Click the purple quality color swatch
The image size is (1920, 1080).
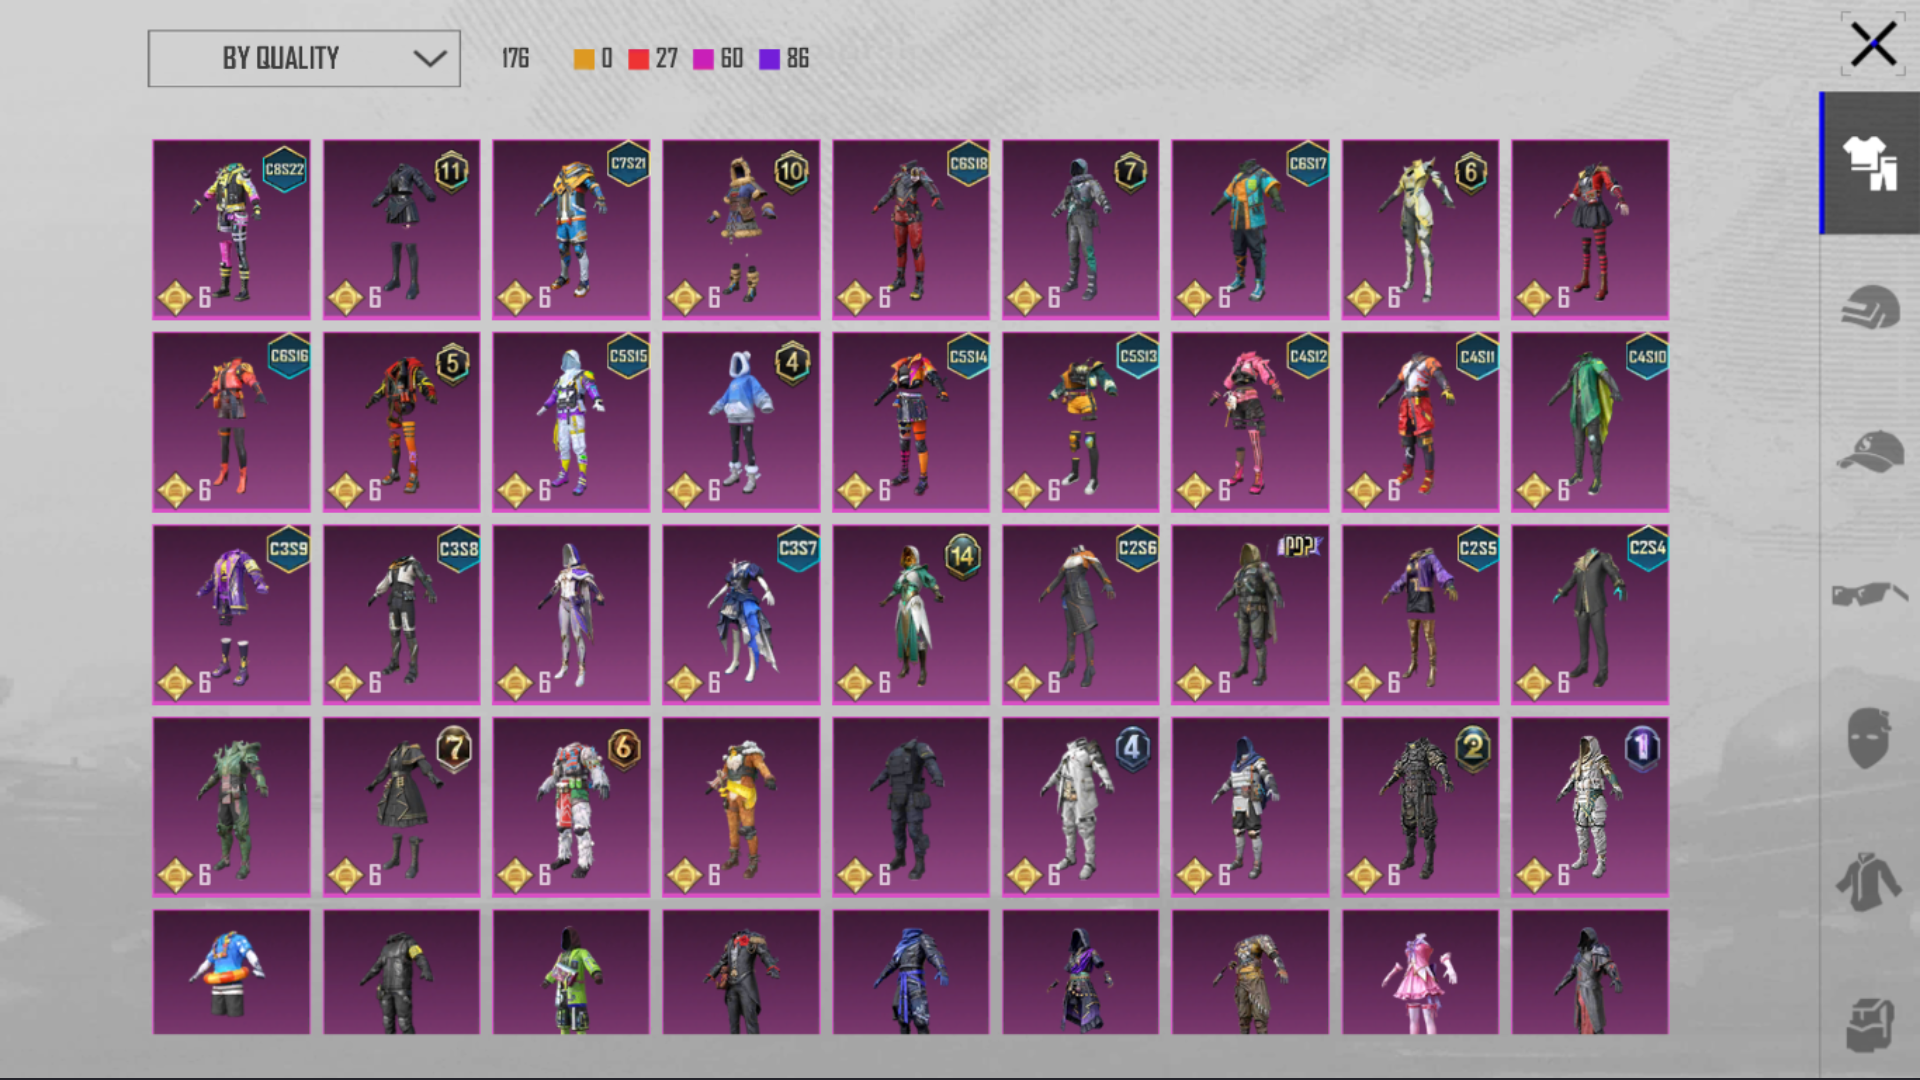[x=769, y=59]
